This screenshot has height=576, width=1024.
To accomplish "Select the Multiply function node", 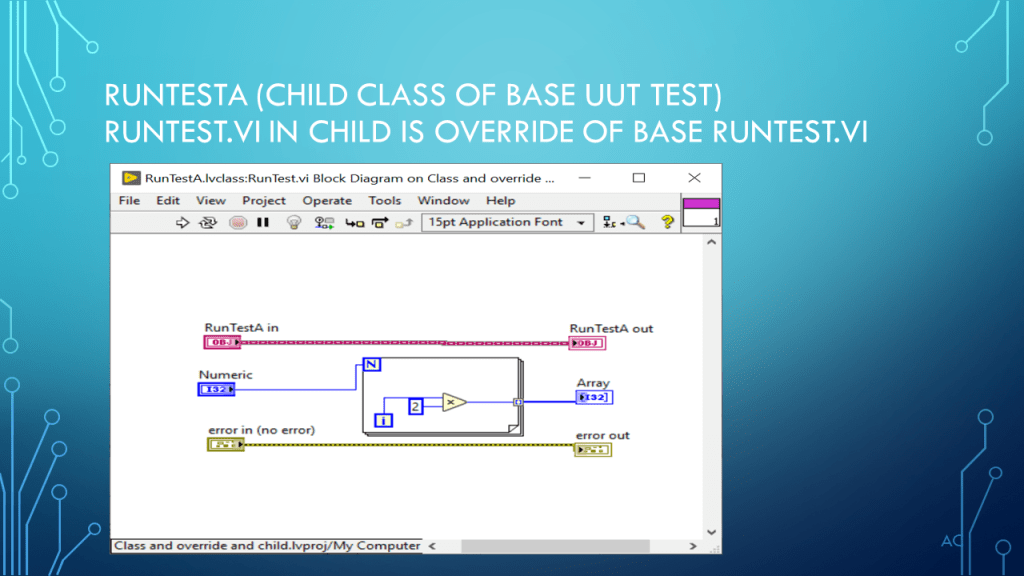I will click(x=453, y=402).
